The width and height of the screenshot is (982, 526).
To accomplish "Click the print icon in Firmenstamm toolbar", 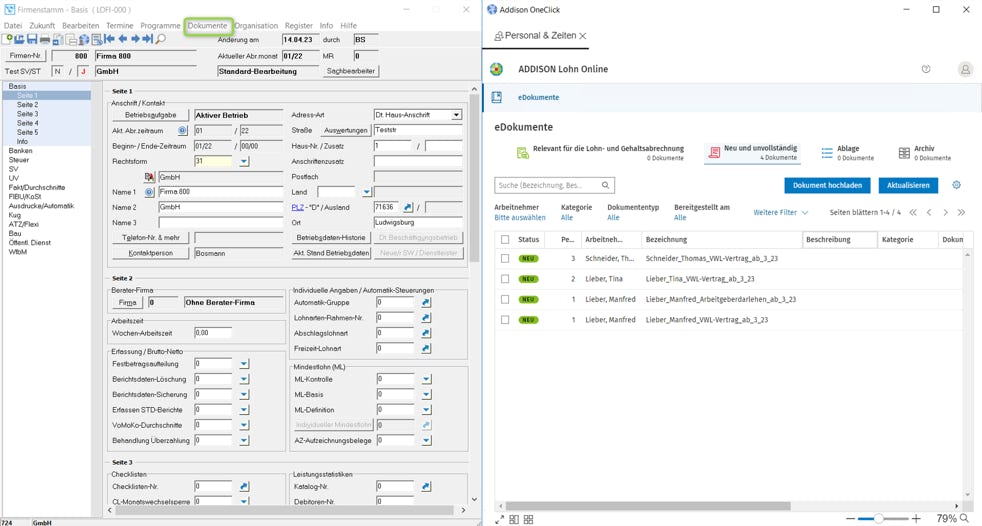I will tap(45, 40).
